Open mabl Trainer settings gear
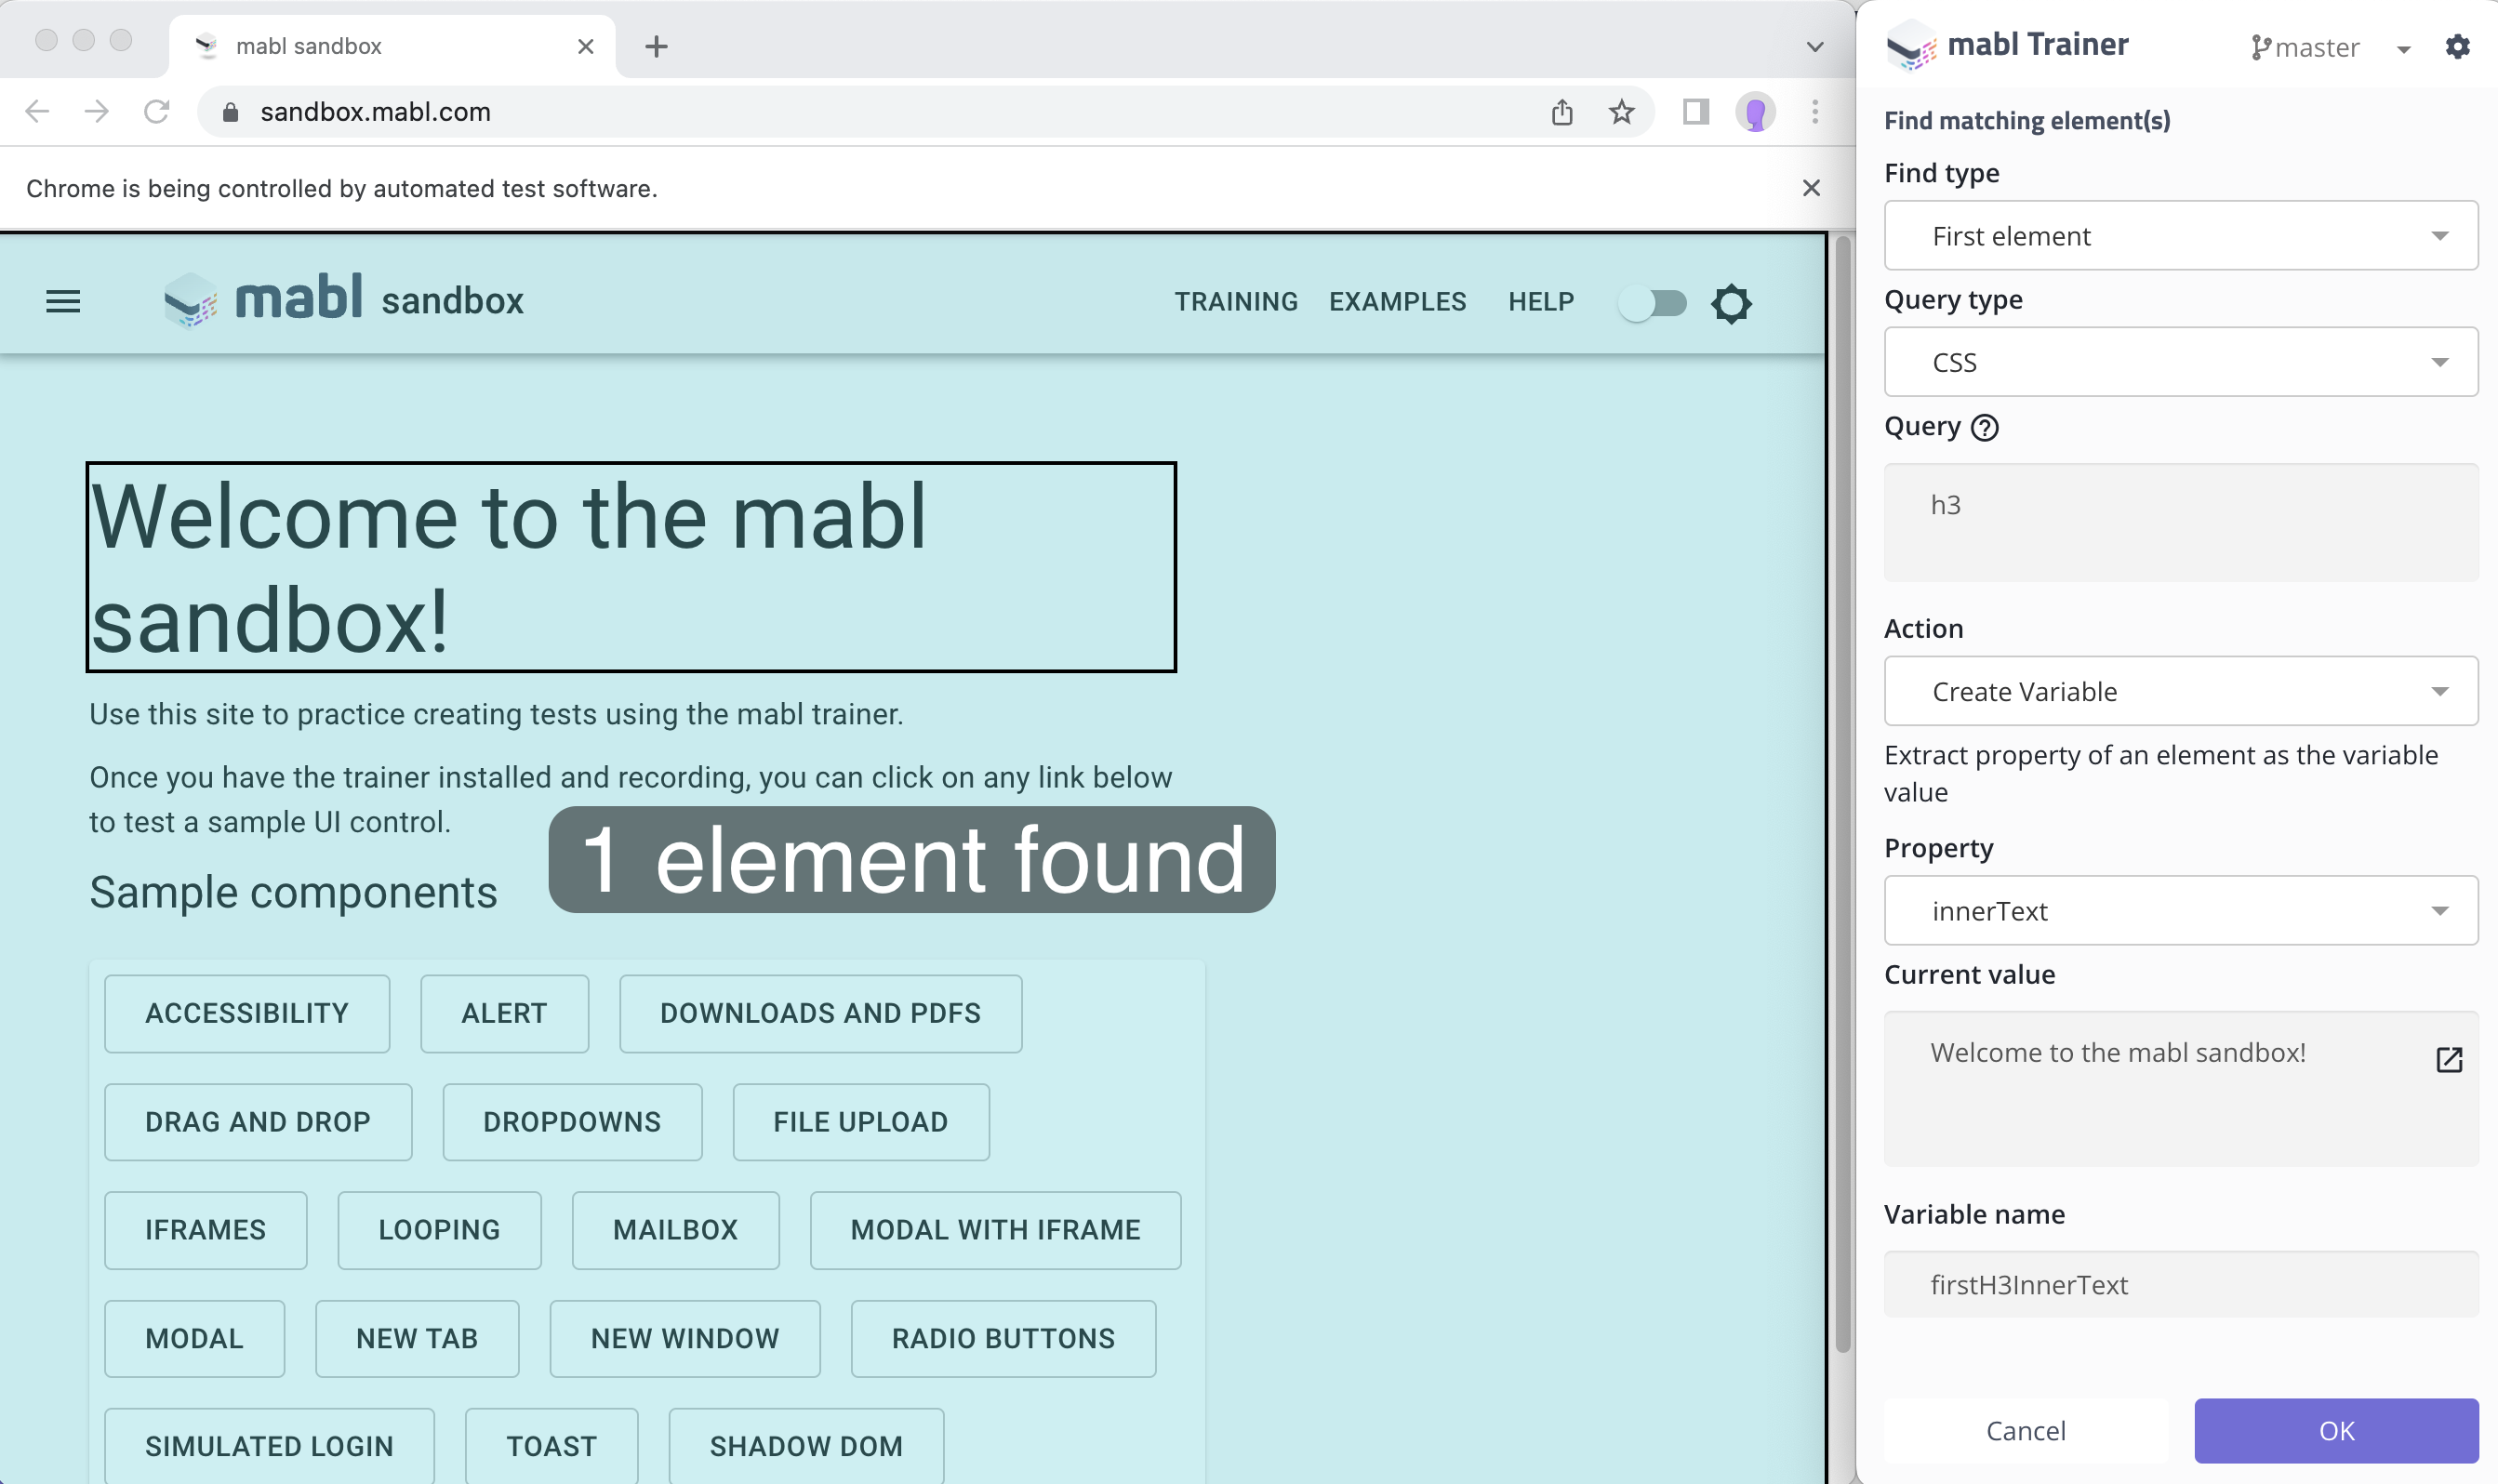 (2457, 46)
